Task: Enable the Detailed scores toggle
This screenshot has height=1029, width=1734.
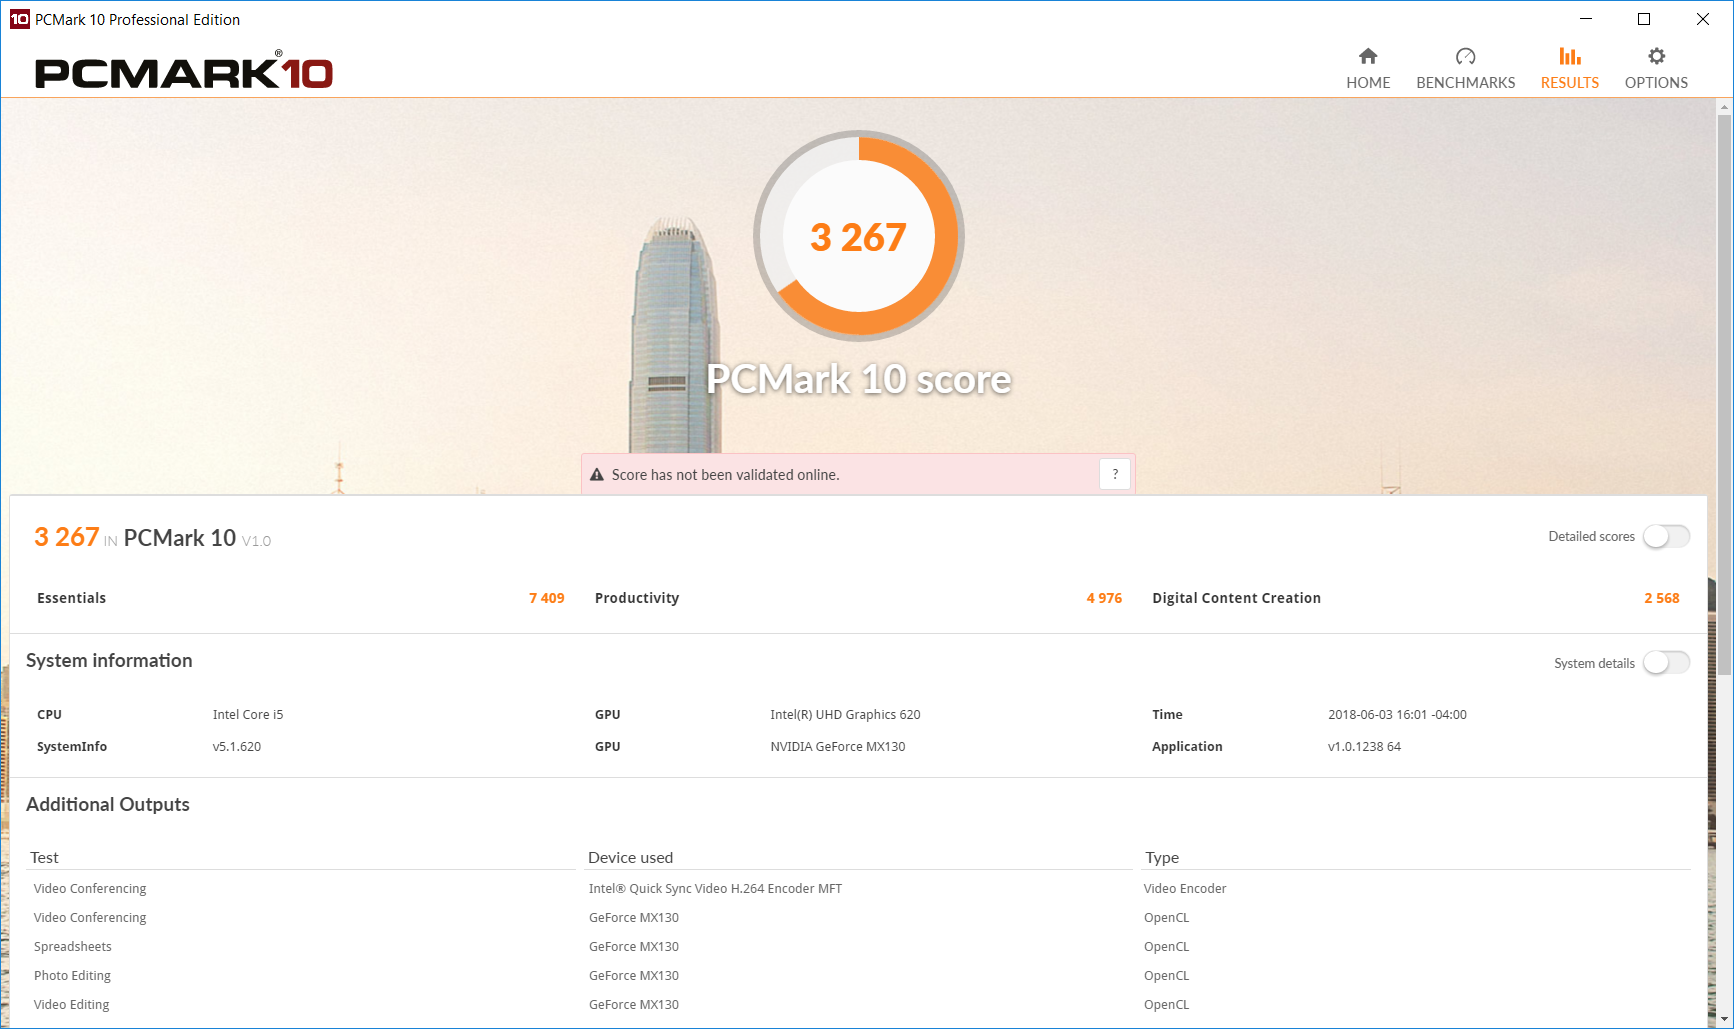Action: 1666,537
